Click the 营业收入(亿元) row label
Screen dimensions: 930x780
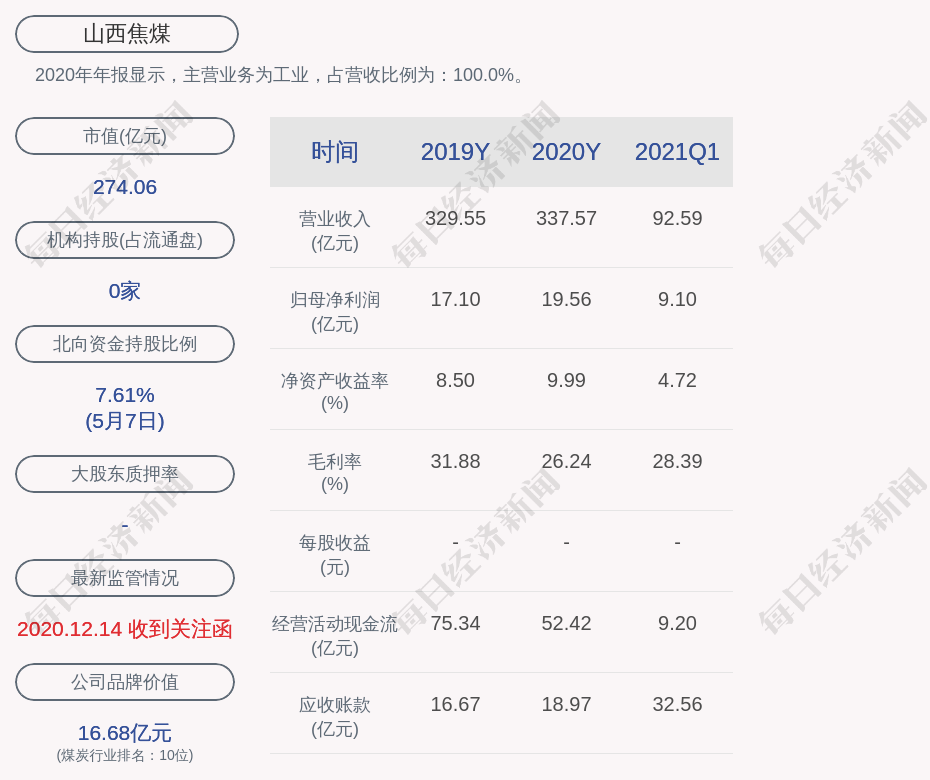[x=335, y=231]
